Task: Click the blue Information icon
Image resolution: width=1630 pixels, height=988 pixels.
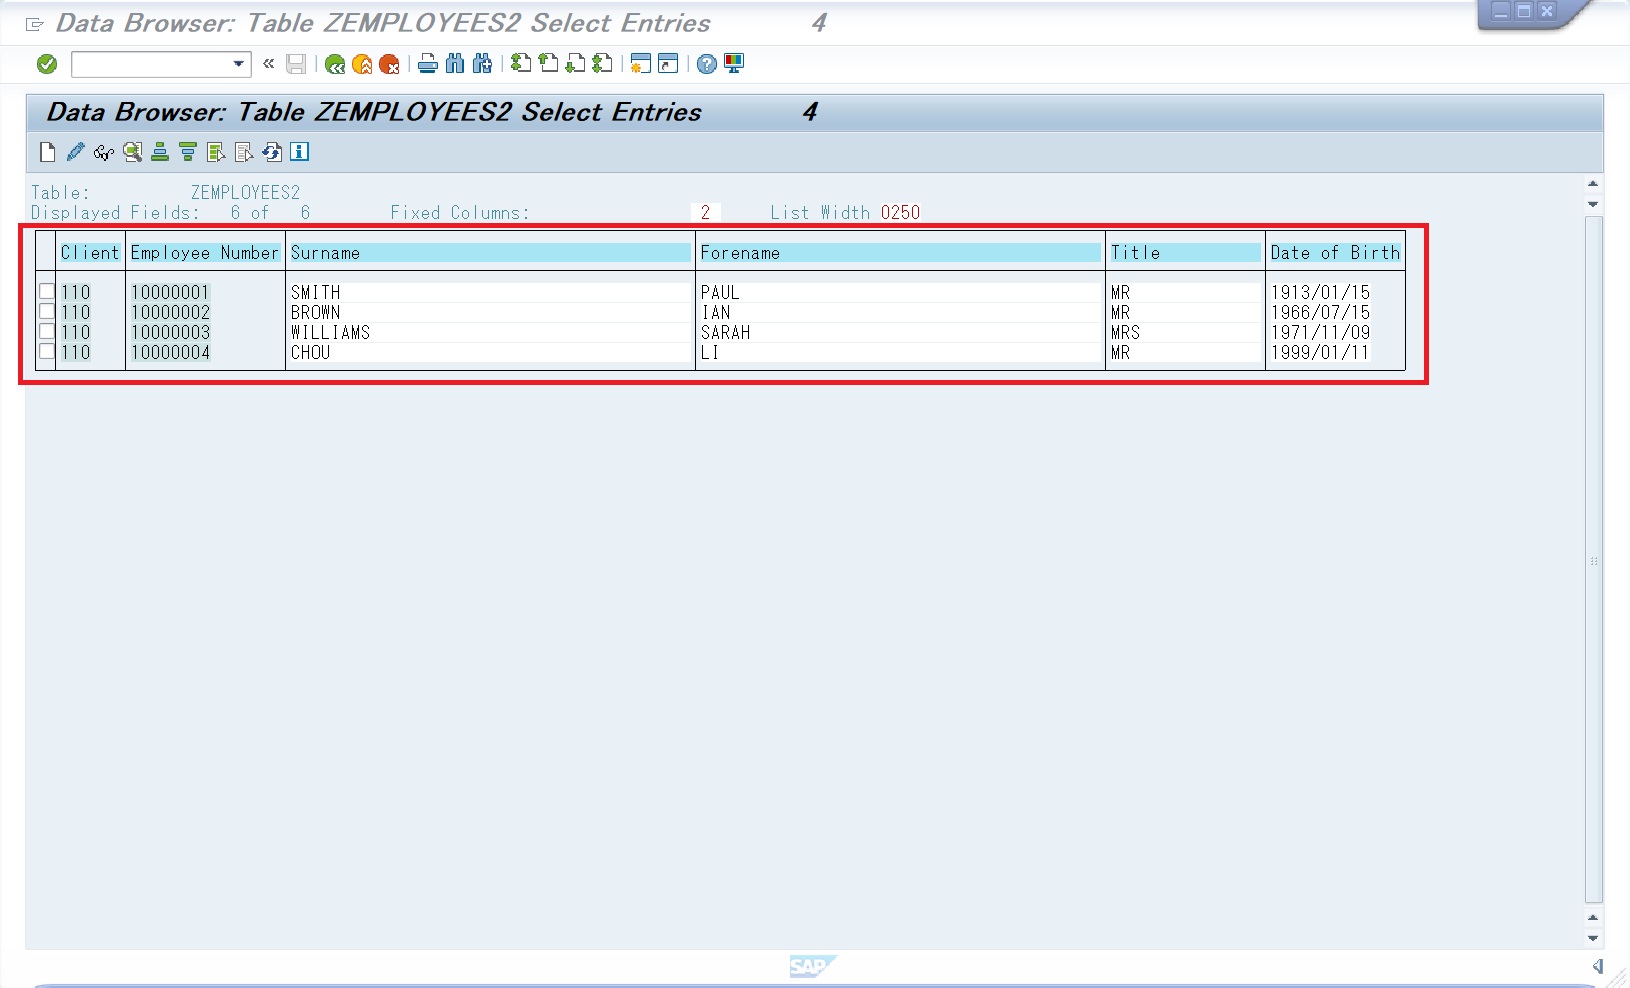Action: pyautogui.click(x=300, y=152)
